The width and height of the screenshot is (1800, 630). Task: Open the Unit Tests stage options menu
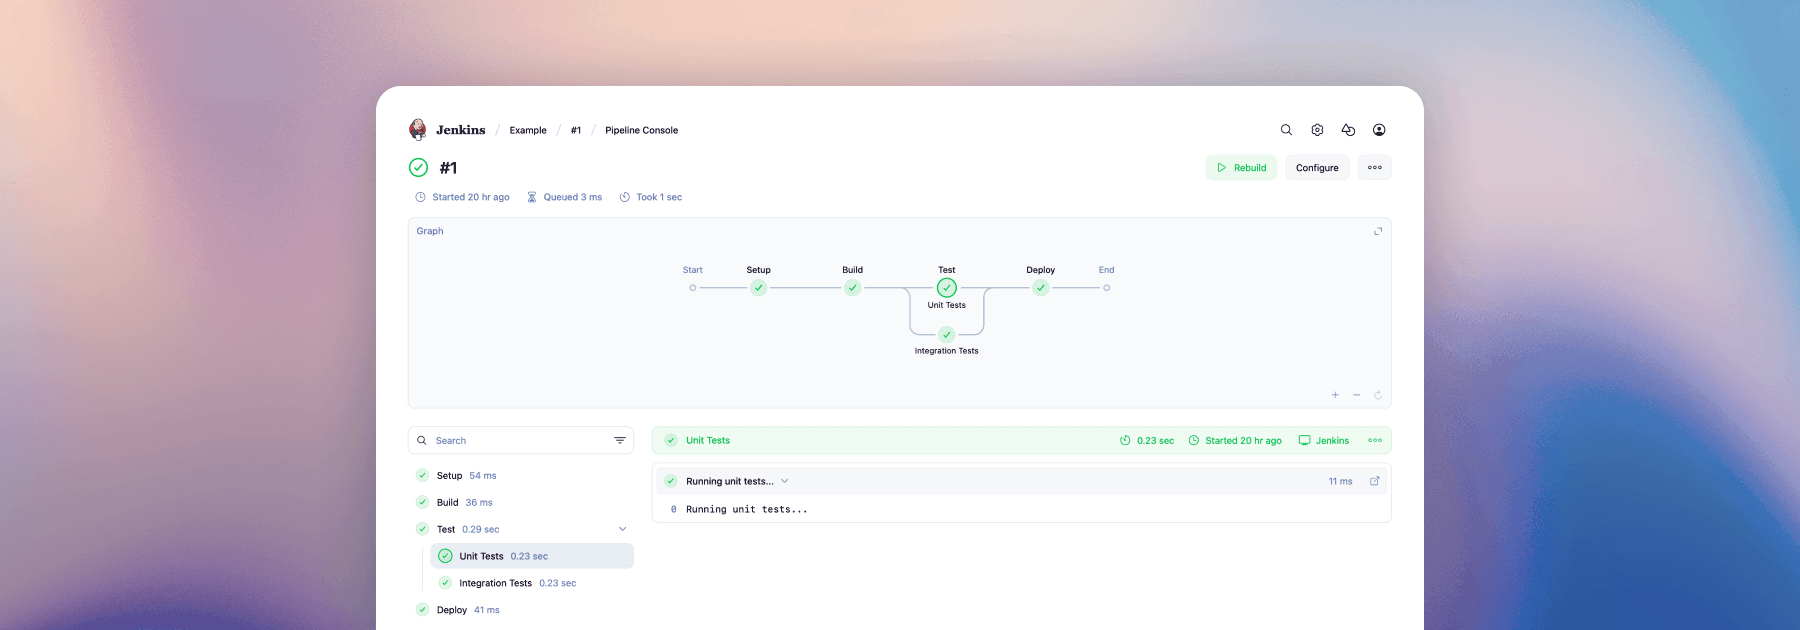point(1374,440)
